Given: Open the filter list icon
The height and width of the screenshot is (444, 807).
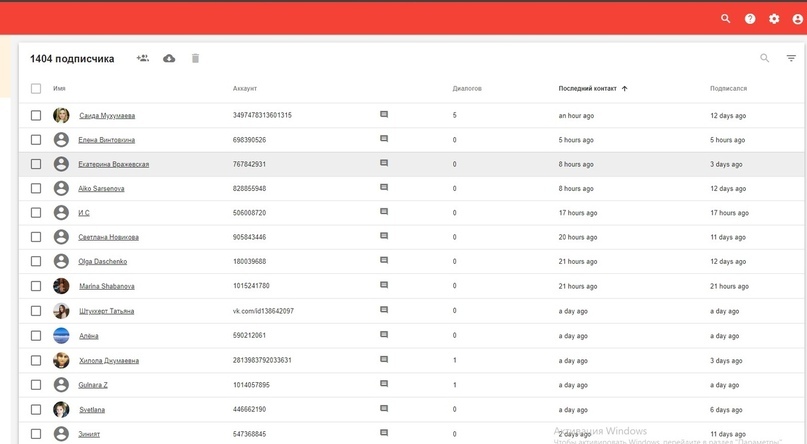Looking at the screenshot, I should pyautogui.click(x=791, y=59).
